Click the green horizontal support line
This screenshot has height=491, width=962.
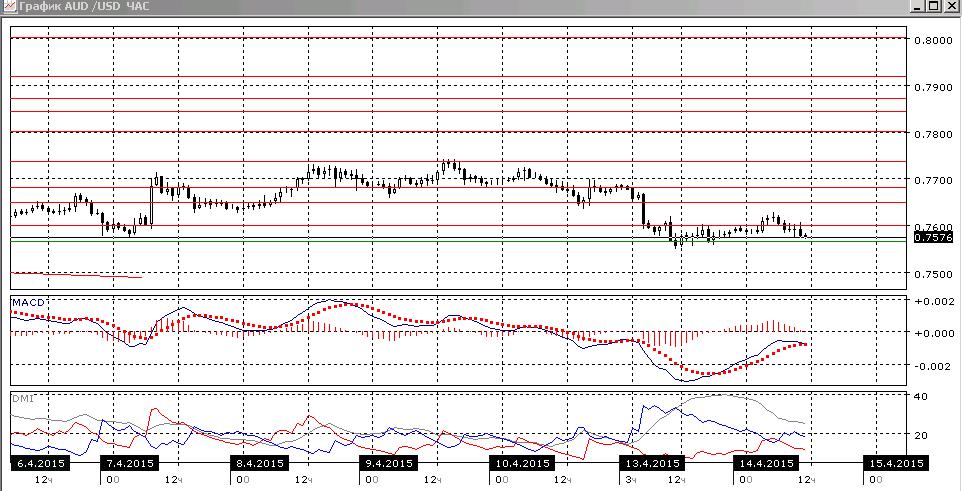pos(458,241)
